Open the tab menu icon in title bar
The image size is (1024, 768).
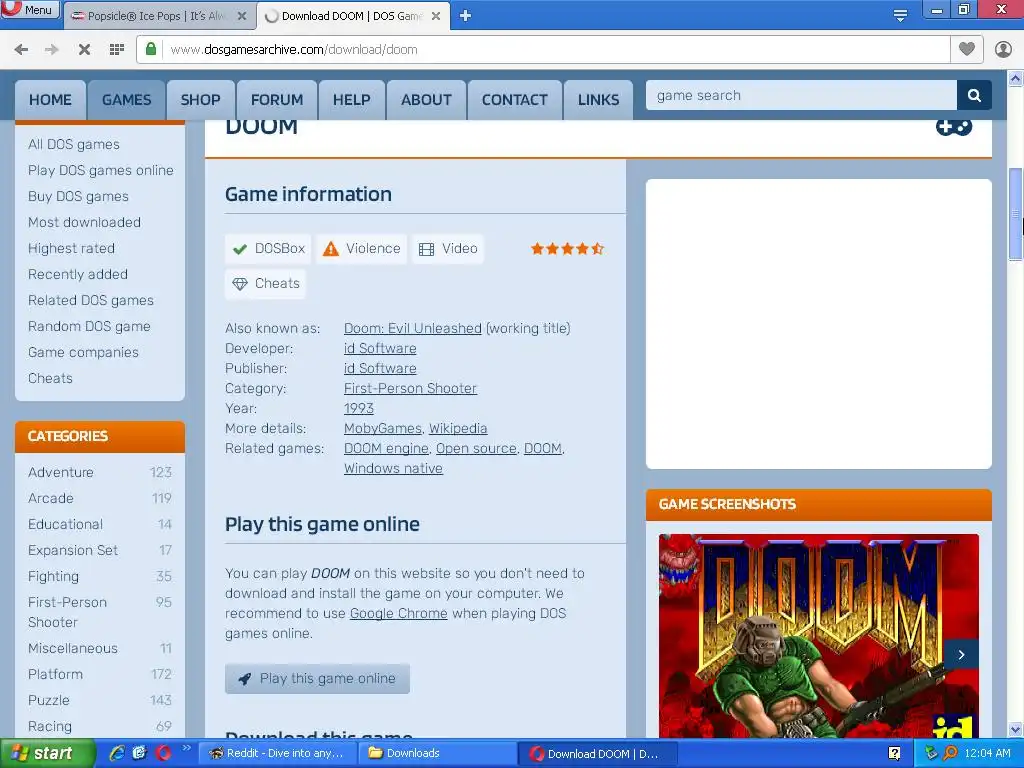(x=900, y=16)
